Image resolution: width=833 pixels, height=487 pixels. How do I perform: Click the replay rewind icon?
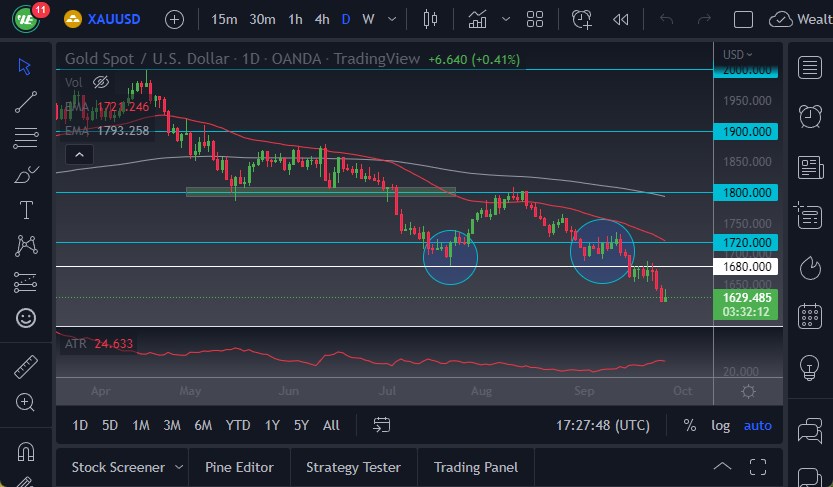coord(621,19)
